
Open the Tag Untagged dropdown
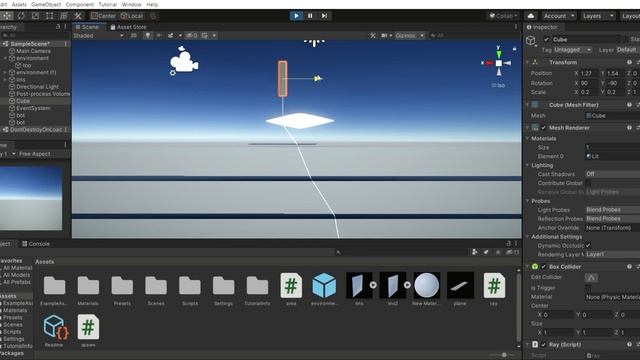572,50
